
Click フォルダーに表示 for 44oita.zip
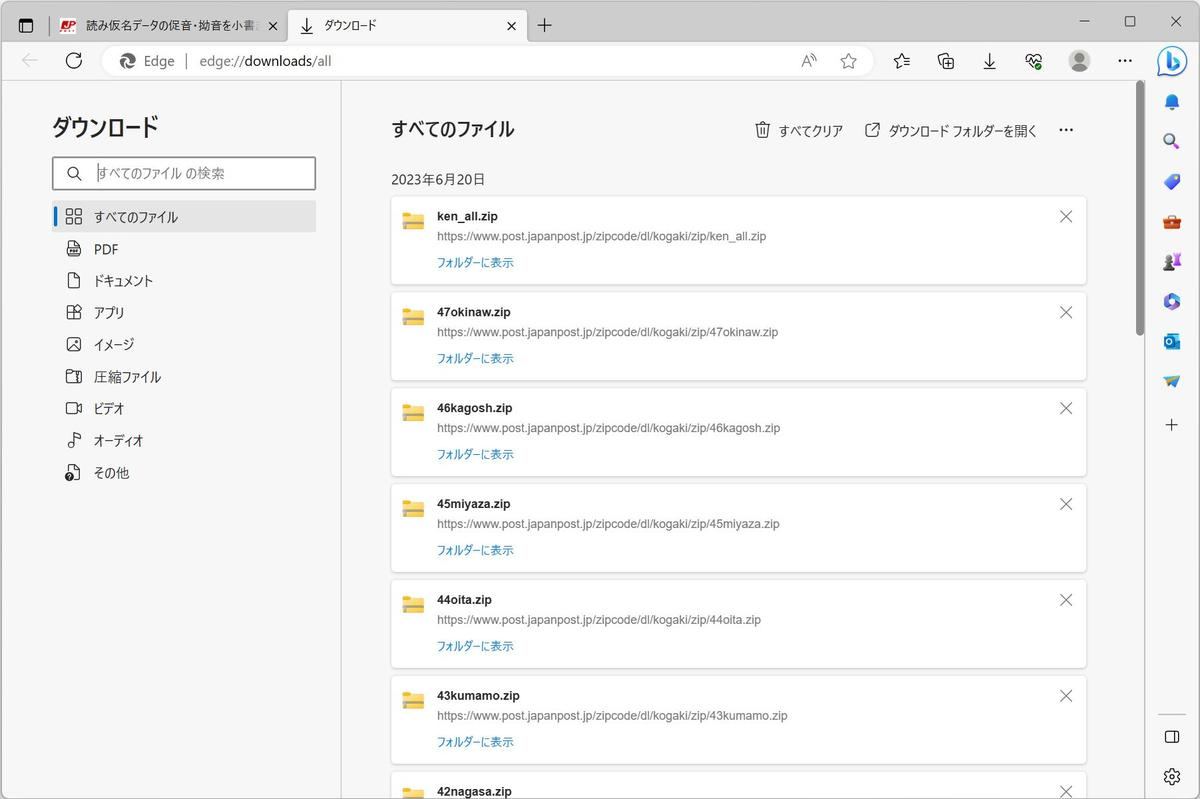tap(475, 647)
